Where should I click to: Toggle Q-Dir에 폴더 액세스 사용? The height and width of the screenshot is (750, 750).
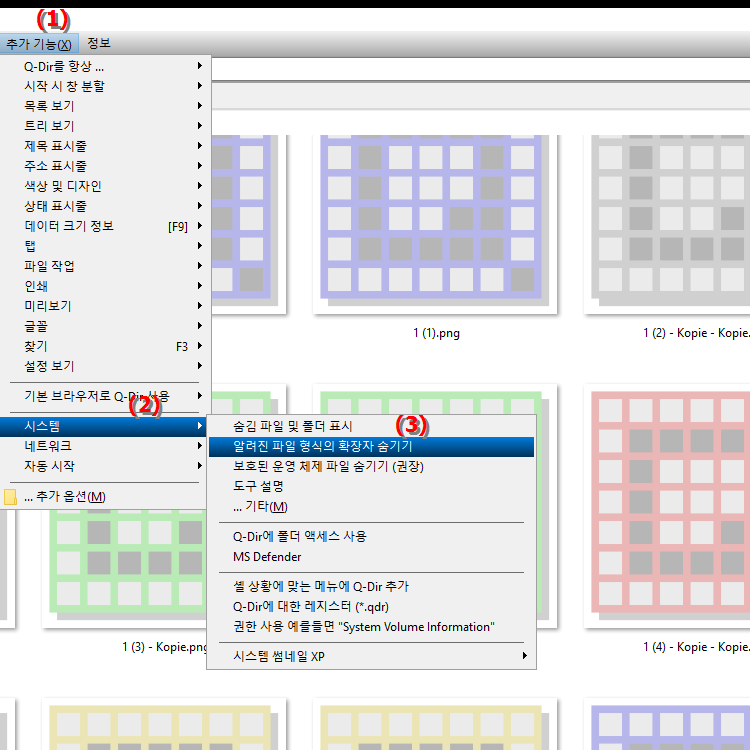pyautogui.click(x=371, y=537)
